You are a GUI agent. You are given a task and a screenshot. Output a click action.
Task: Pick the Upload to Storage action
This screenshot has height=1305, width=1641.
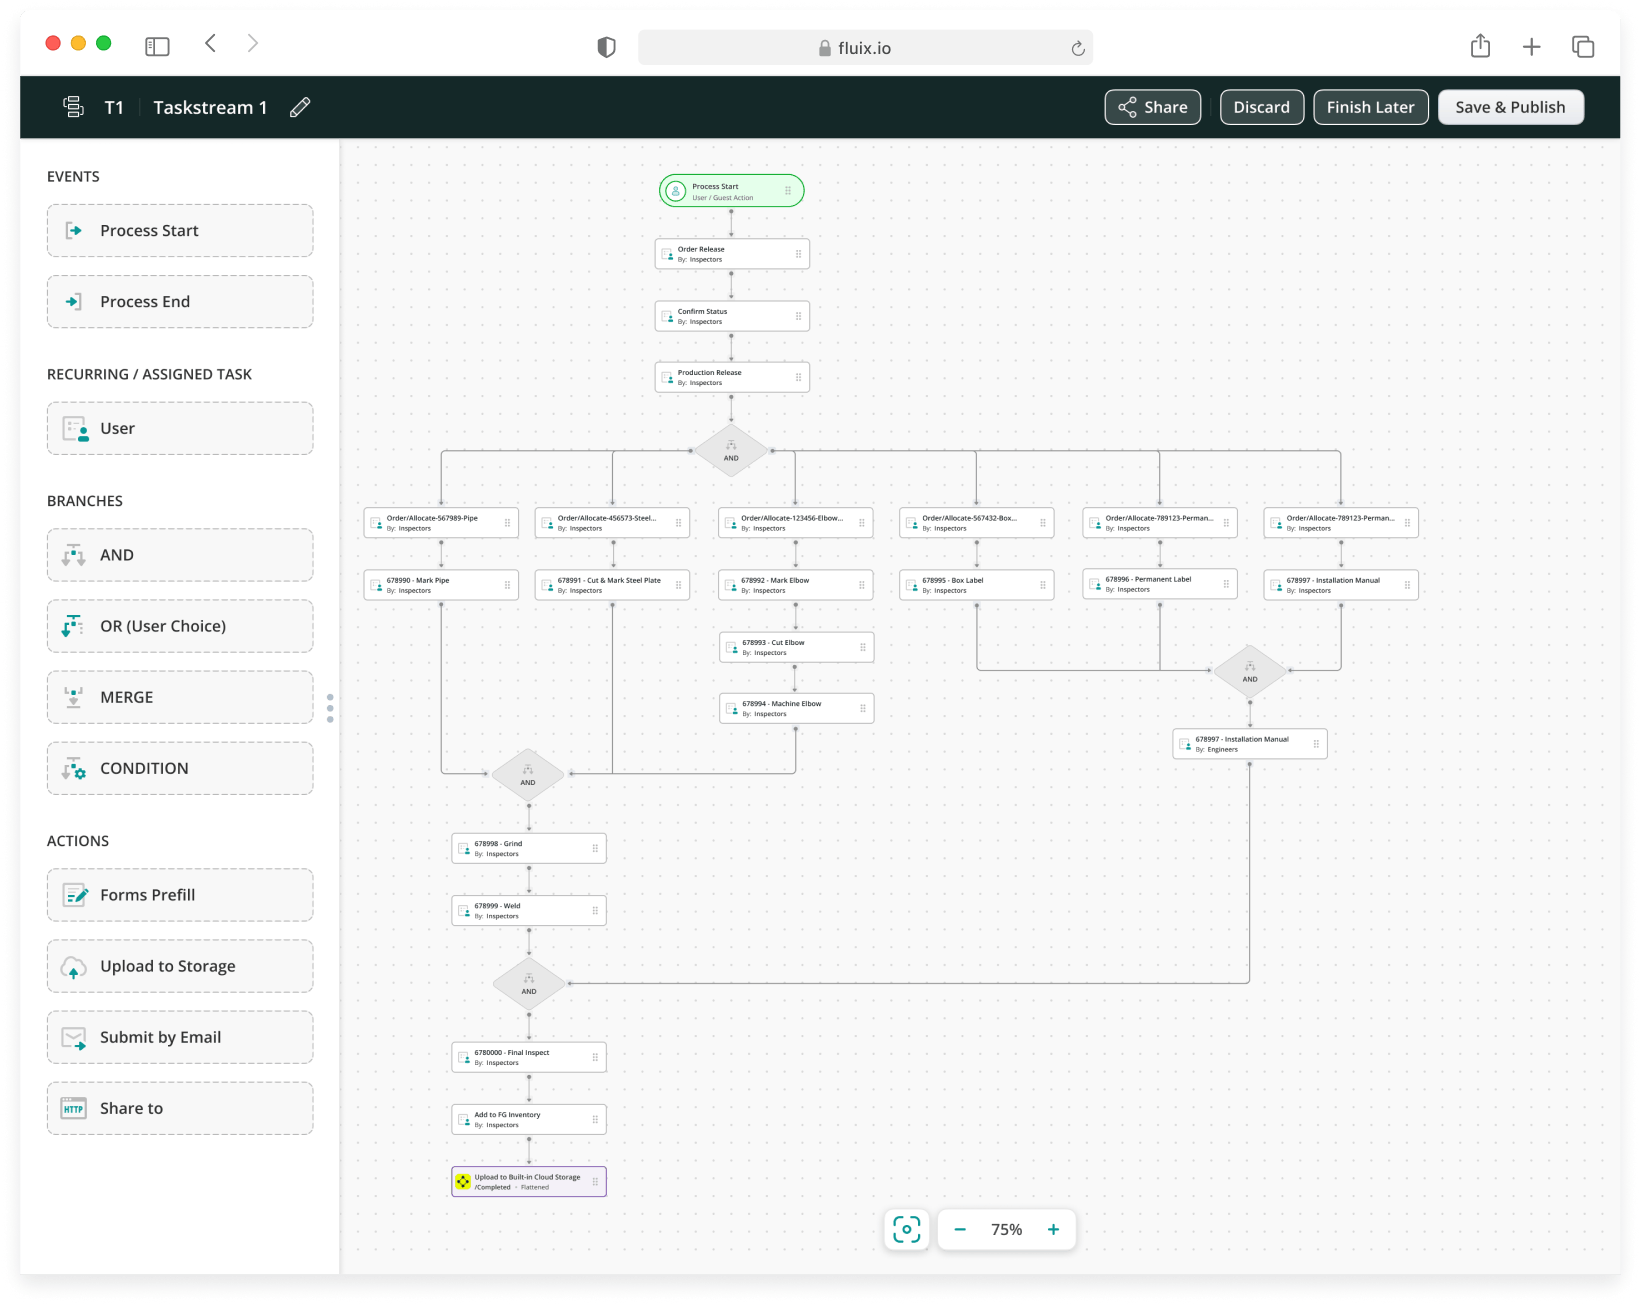(180, 966)
